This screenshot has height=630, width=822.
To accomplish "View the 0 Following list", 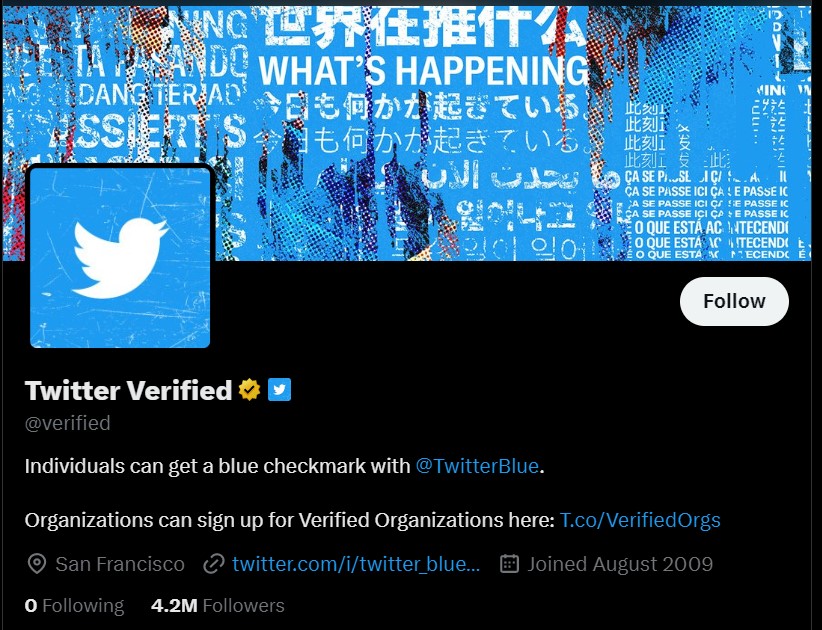I will tap(74, 605).
